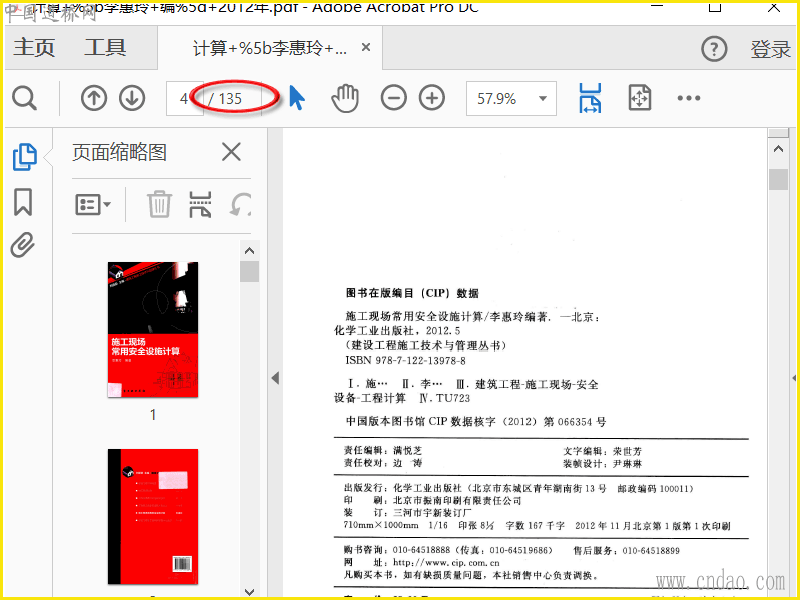Go to next page arrow

132,98
